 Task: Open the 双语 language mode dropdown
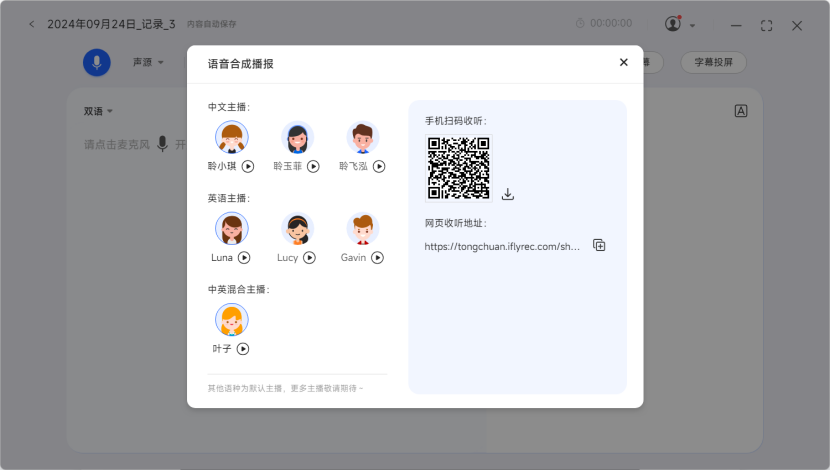click(98, 111)
